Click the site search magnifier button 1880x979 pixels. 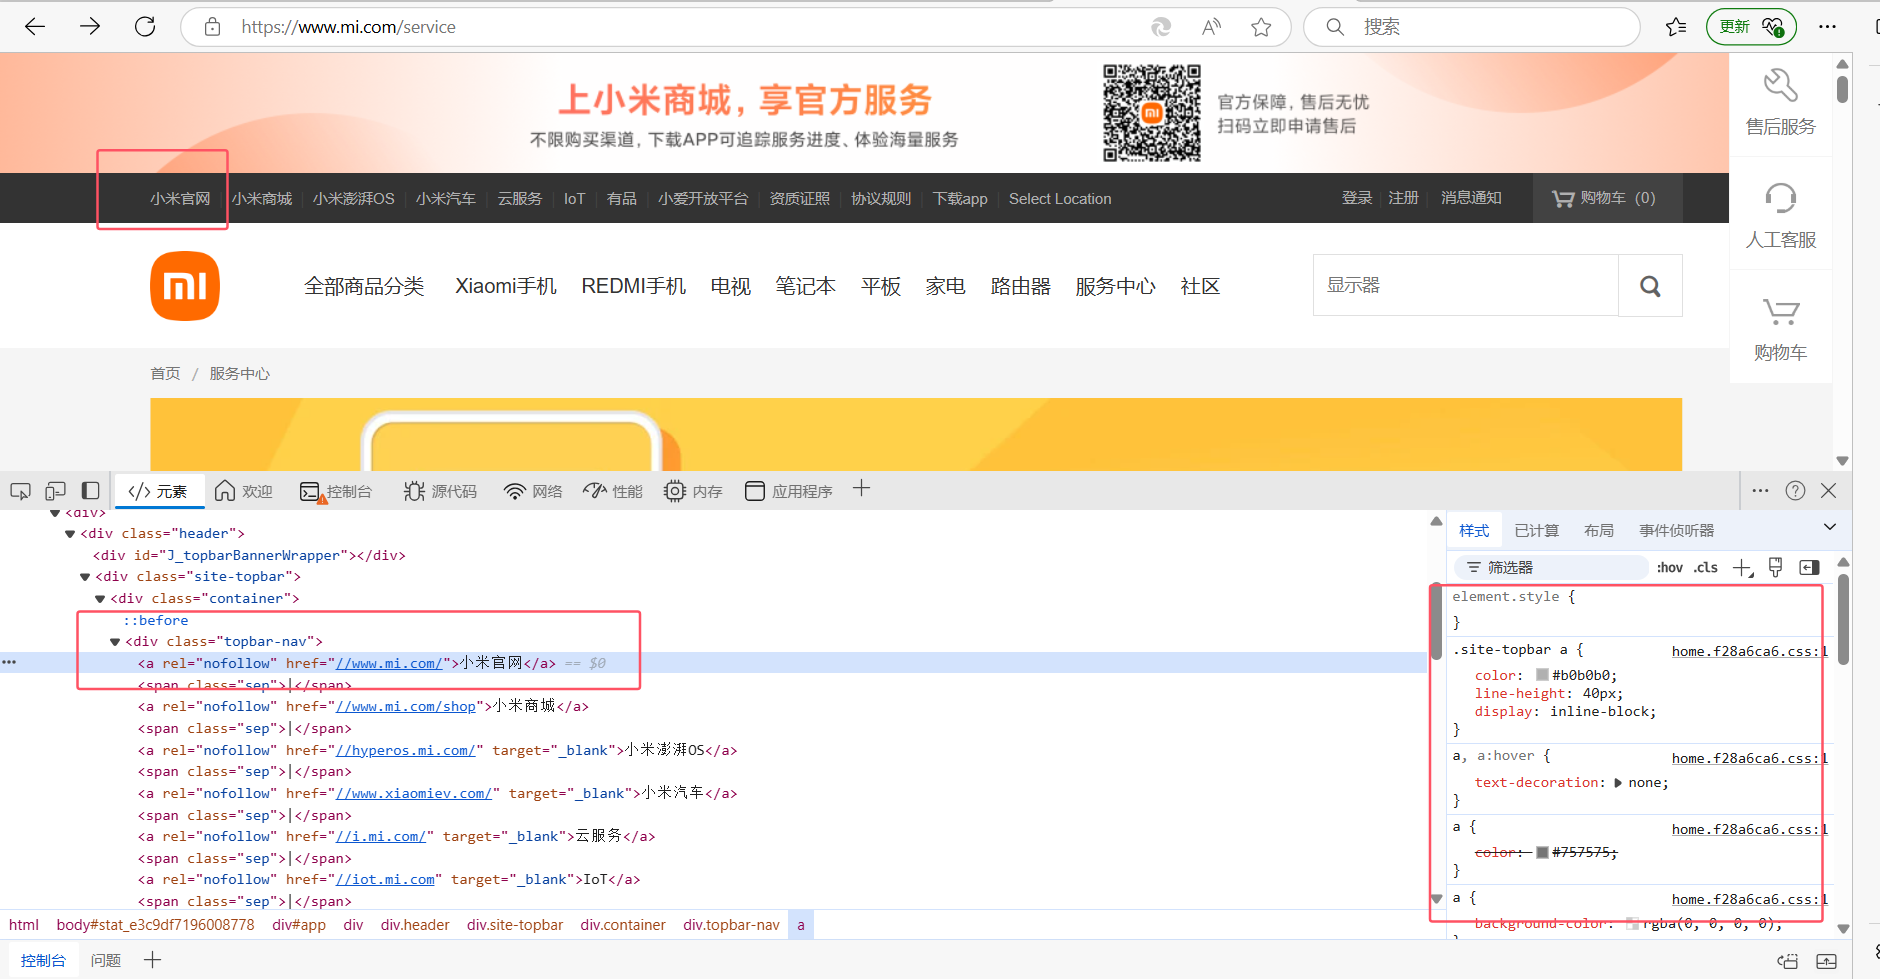tap(1650, 286)
